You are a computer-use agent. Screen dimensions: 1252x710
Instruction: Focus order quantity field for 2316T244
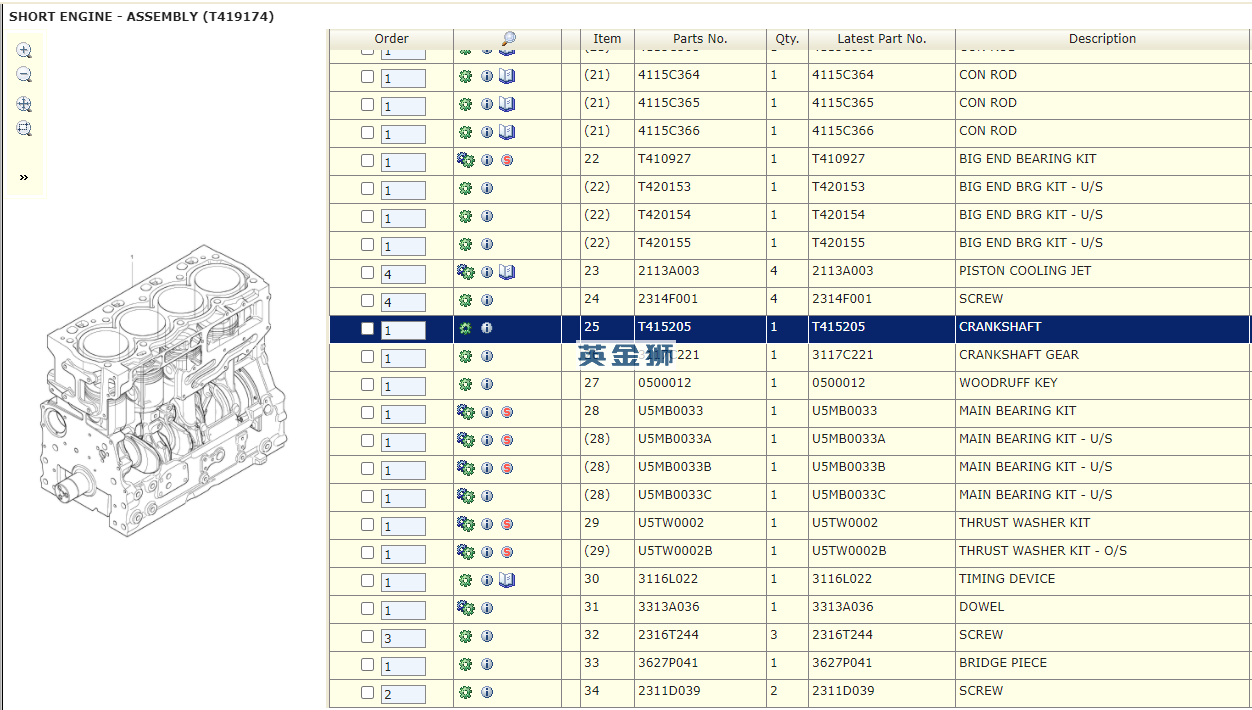pyautogui.click(x=403, y=638)
